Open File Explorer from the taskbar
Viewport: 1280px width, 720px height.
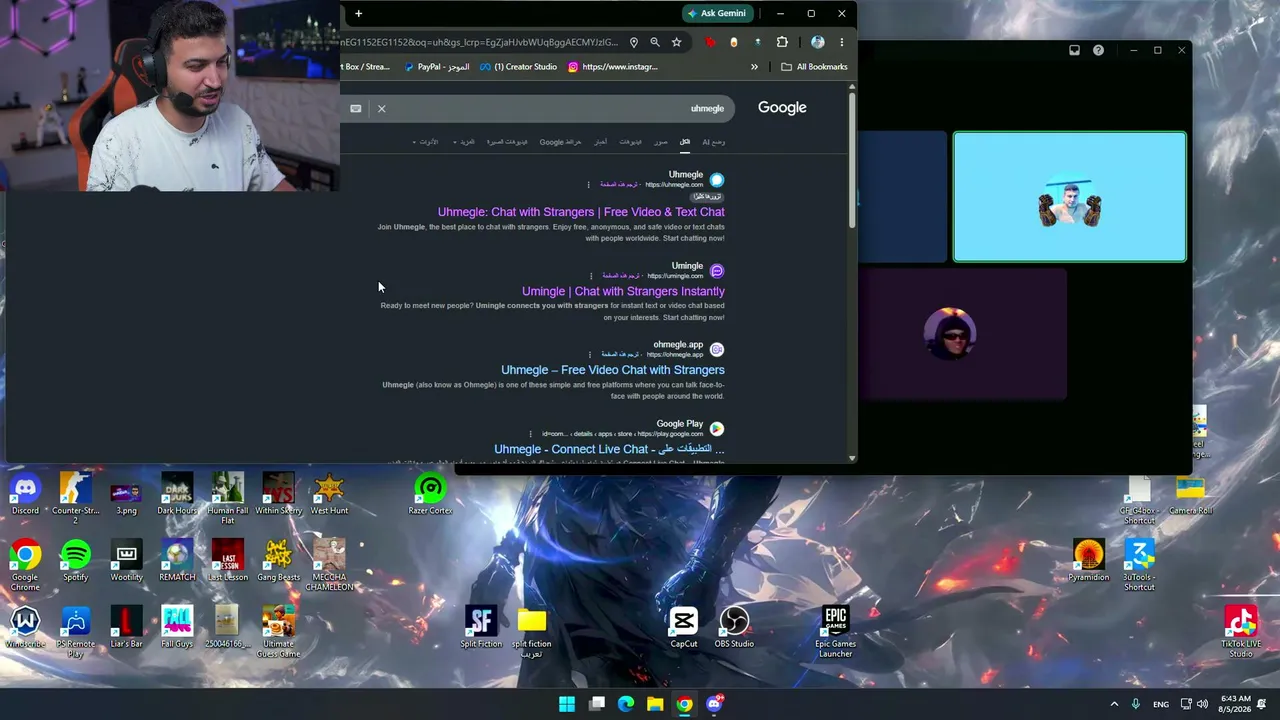(x=655, y=704)
